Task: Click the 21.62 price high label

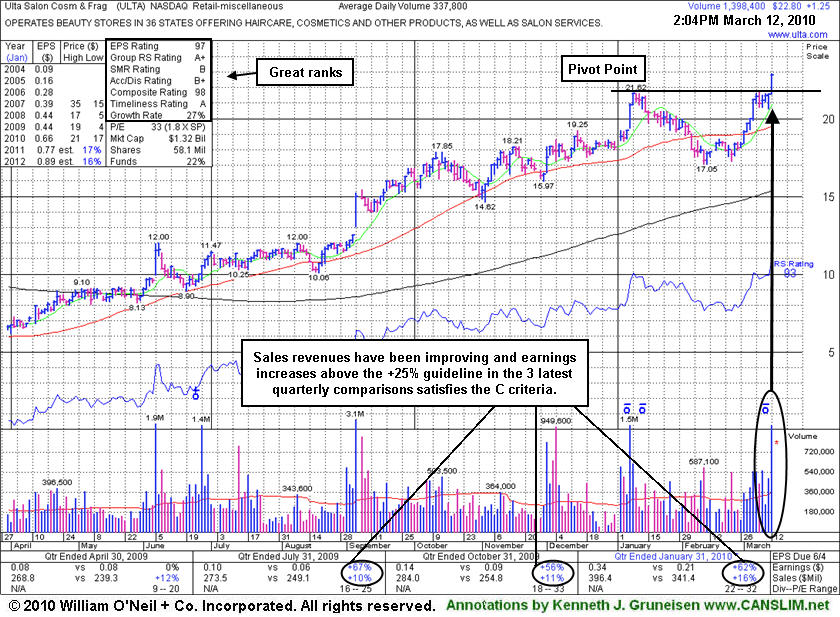Action: 636,87
